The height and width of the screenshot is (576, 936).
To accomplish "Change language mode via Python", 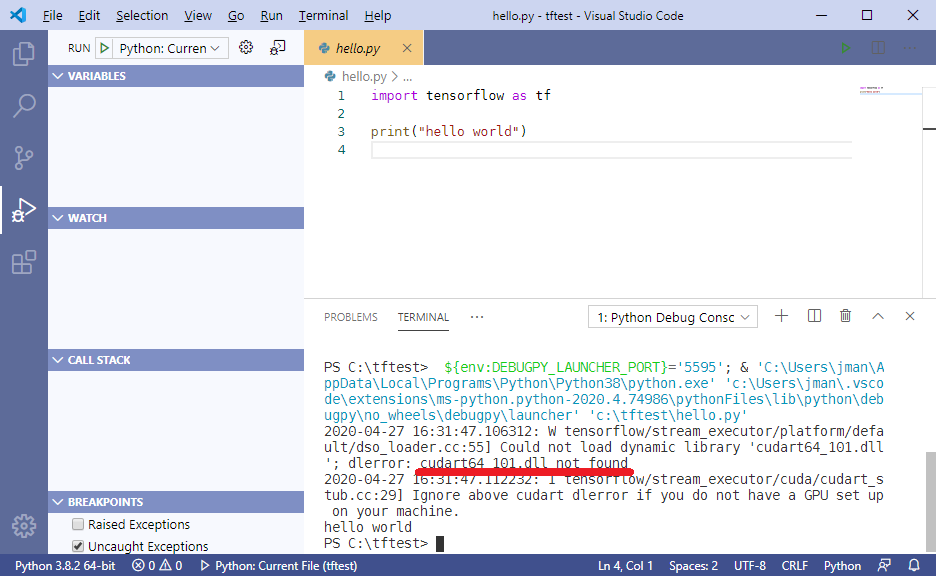I will [x=842, y=565].
